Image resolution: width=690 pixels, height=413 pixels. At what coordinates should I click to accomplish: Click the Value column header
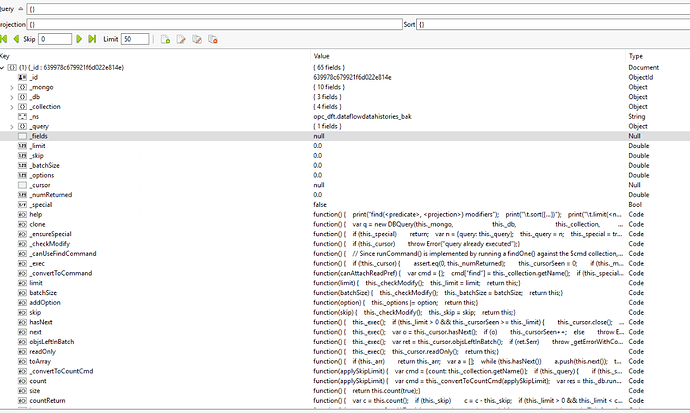[322, 56]
